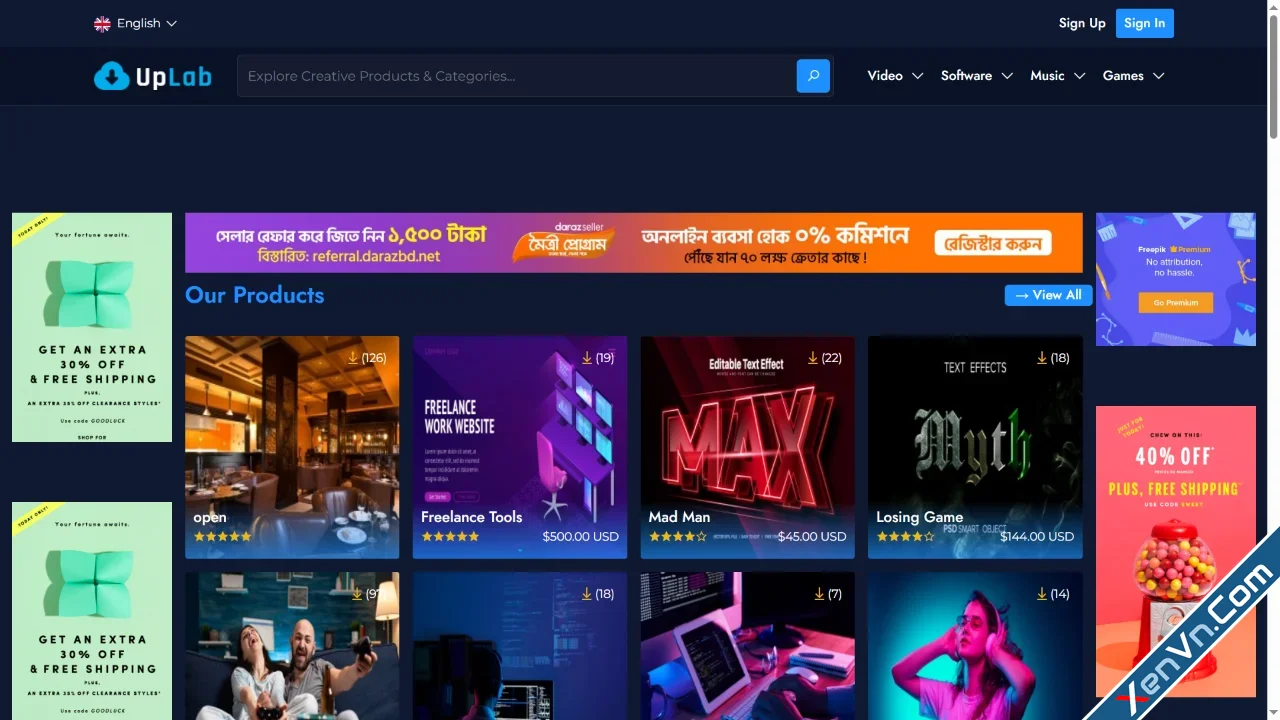Click the download icon on the Losing Game card

[x=1041, y=357]
